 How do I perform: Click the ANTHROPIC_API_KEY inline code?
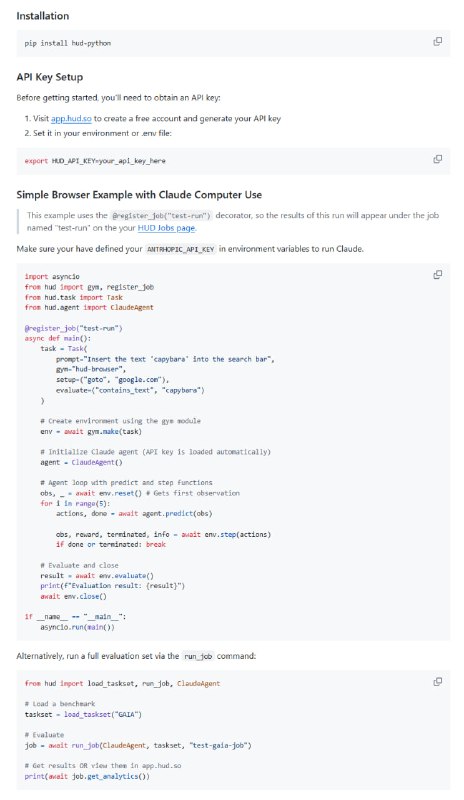point(181,249)
